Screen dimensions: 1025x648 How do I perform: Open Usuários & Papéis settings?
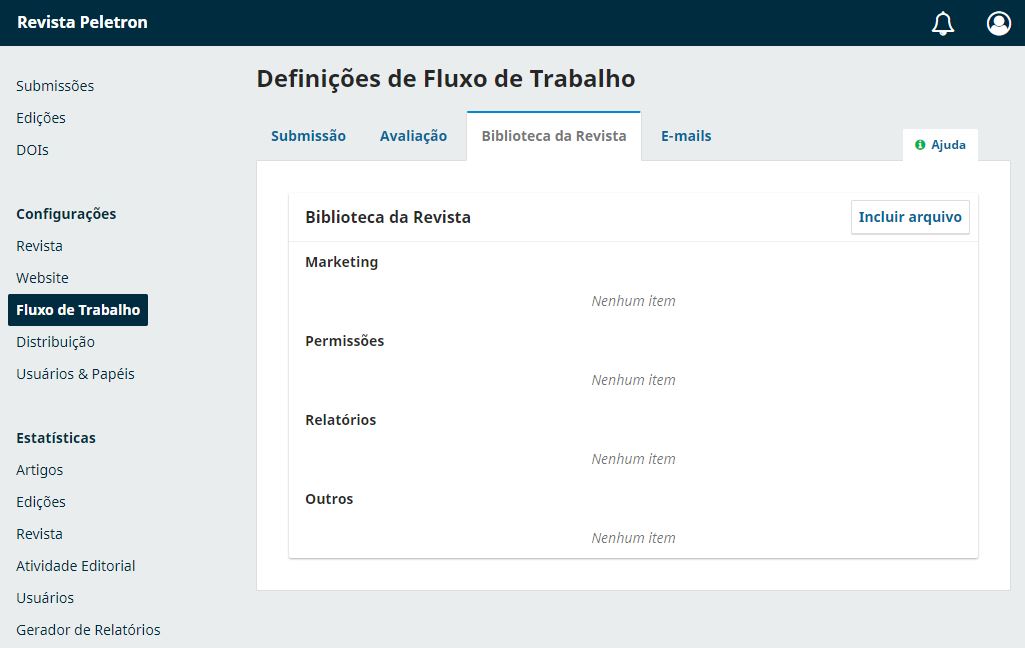tap(74, 373)
